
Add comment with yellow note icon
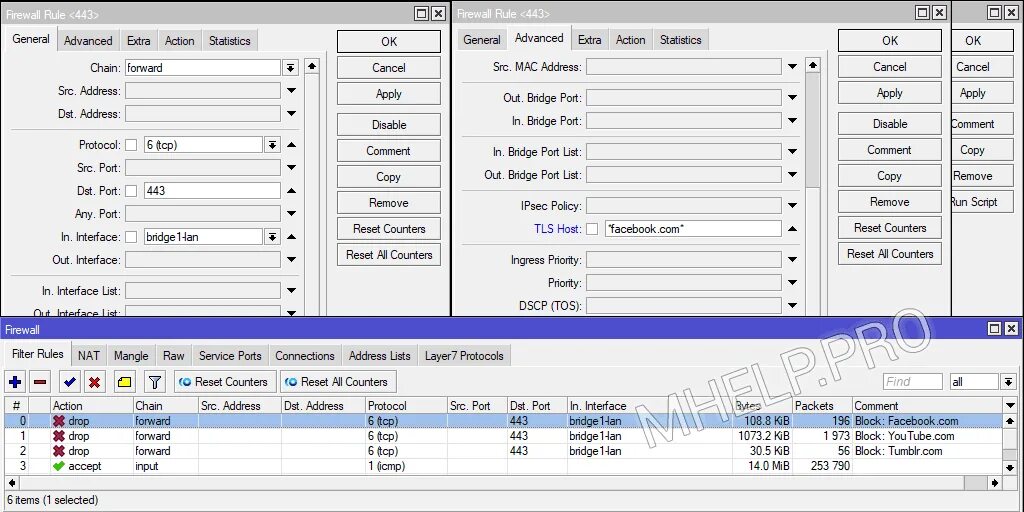125,382
